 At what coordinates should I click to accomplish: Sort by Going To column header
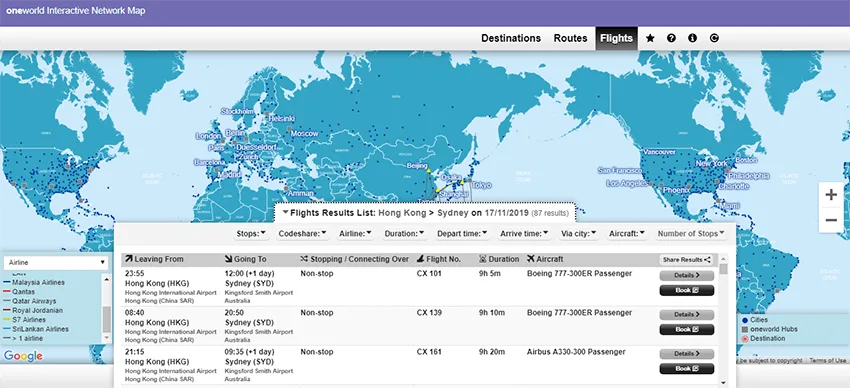pyautogui.click(x=246, y=259)
